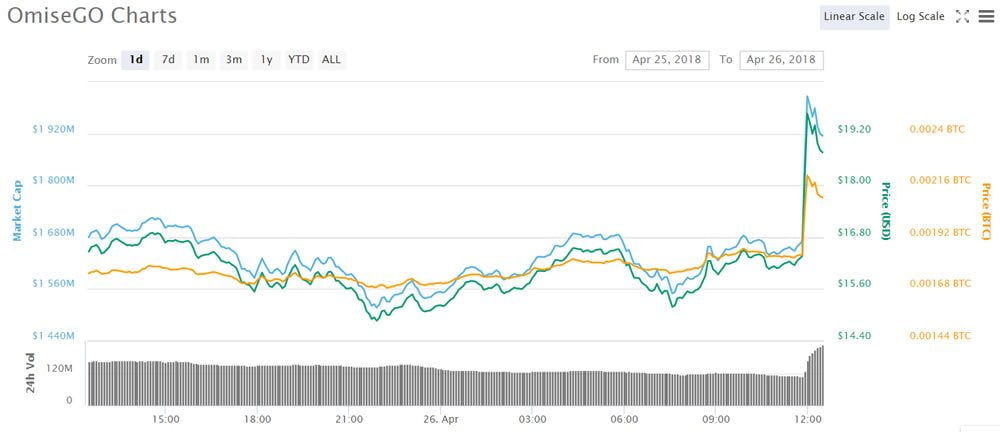Click the 26. Apr time axis label
Image resolution: width=1000 pixels, height=432 pixels.
pyautogui.click(x=441, y=419)
